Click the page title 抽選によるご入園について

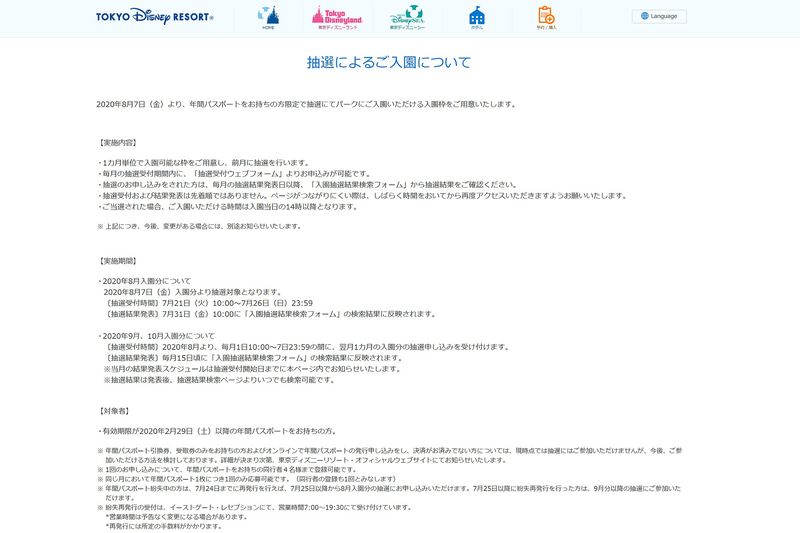(x=389, y=62)
